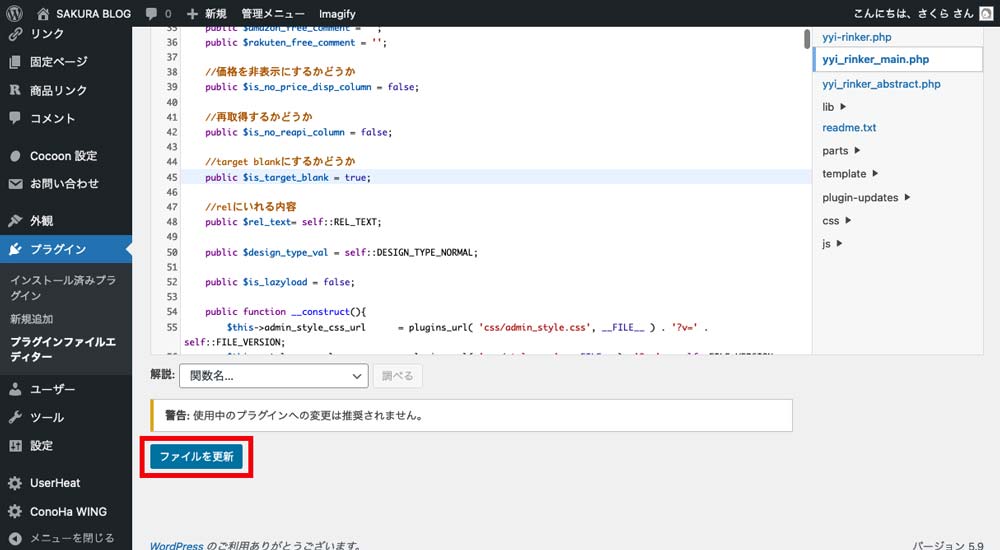Expand the js folder
The width and height of the screenshot is (1000, 550).
(832, 244)
